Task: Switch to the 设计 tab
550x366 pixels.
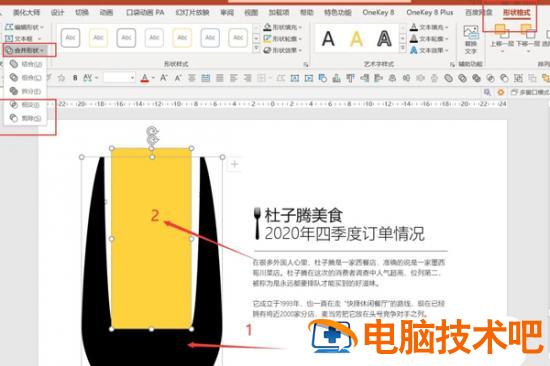Action: 57,13
